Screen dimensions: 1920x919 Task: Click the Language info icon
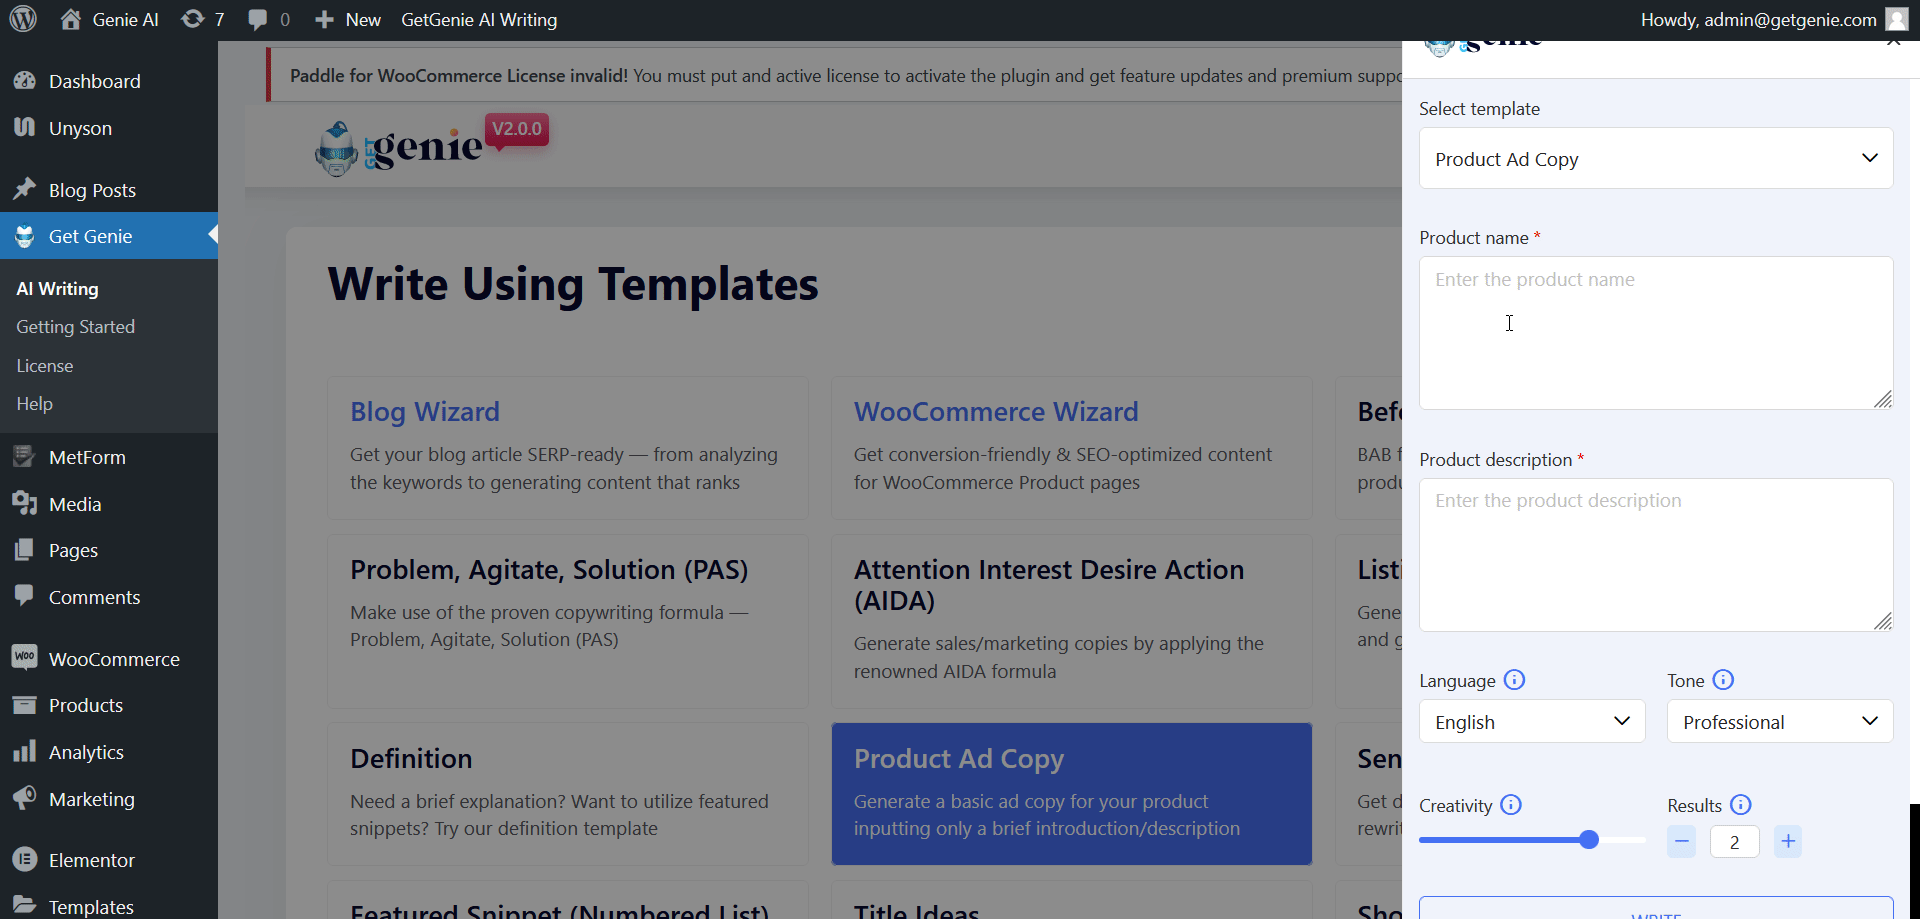(x=1514, y=680)
